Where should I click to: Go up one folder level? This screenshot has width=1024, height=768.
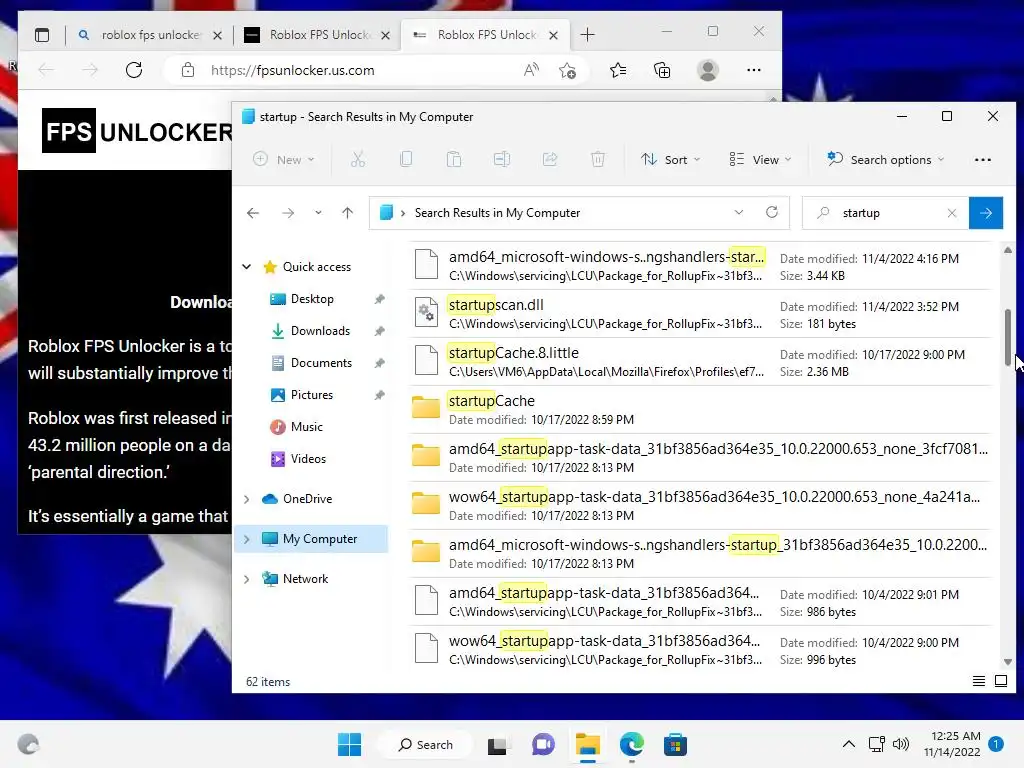coord(347,213)
